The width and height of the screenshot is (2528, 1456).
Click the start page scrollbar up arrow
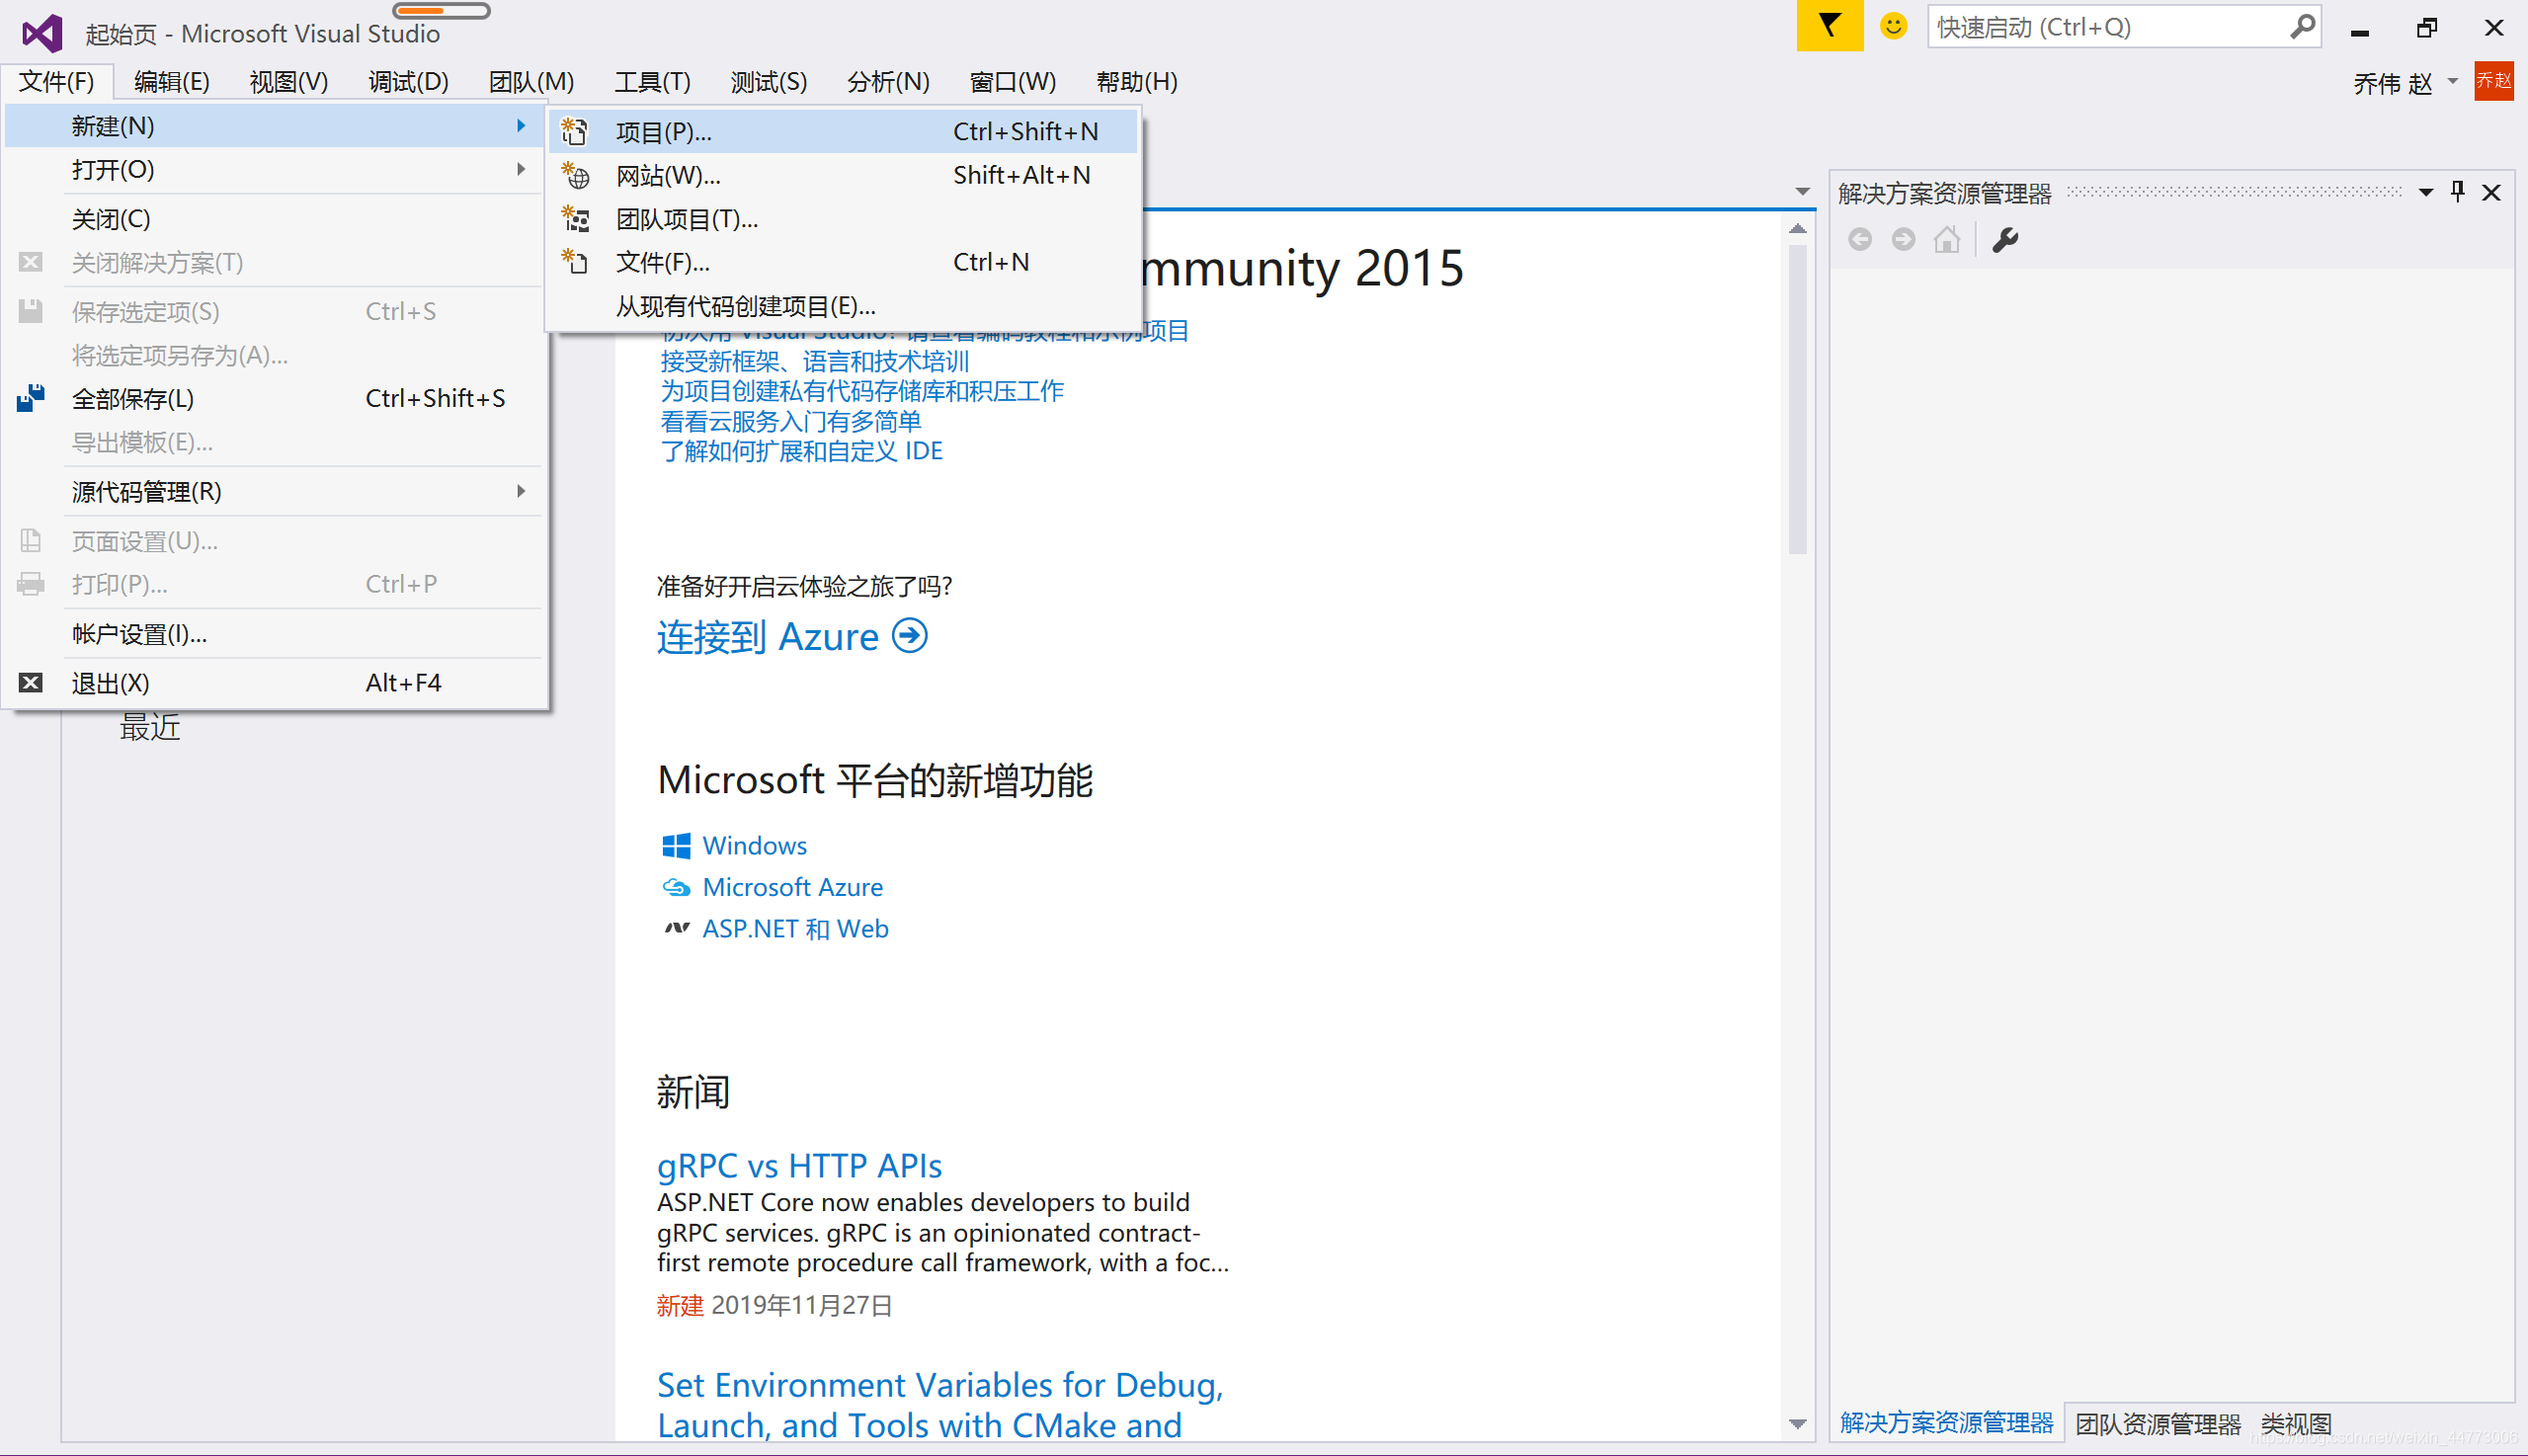[x=1797, y=229]
